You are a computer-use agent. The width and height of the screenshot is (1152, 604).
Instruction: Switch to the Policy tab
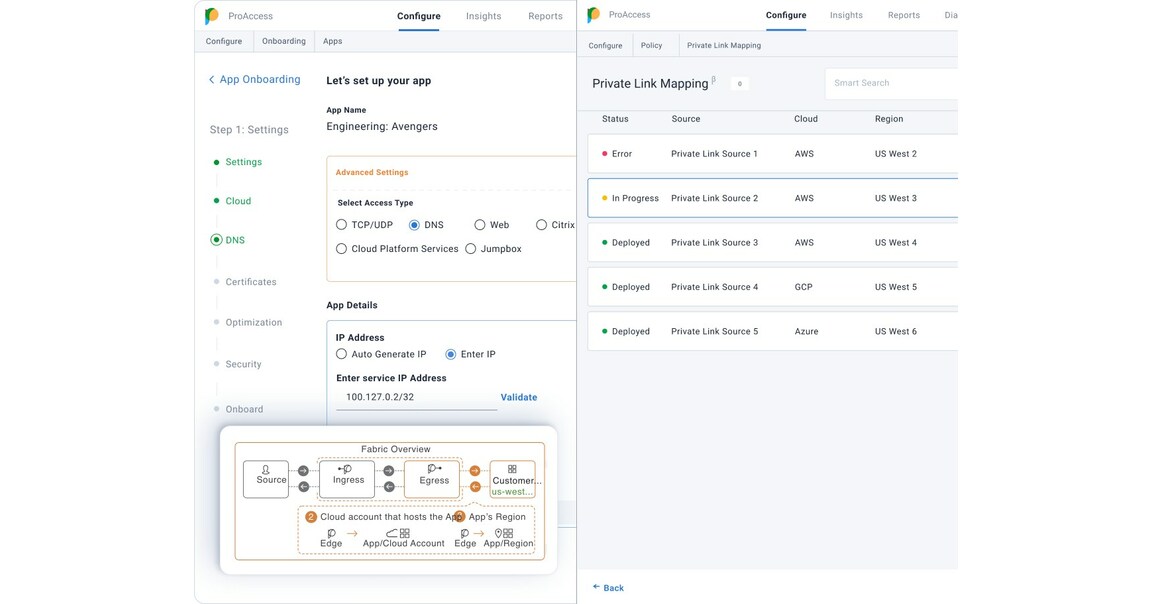(x=653, y=45)
